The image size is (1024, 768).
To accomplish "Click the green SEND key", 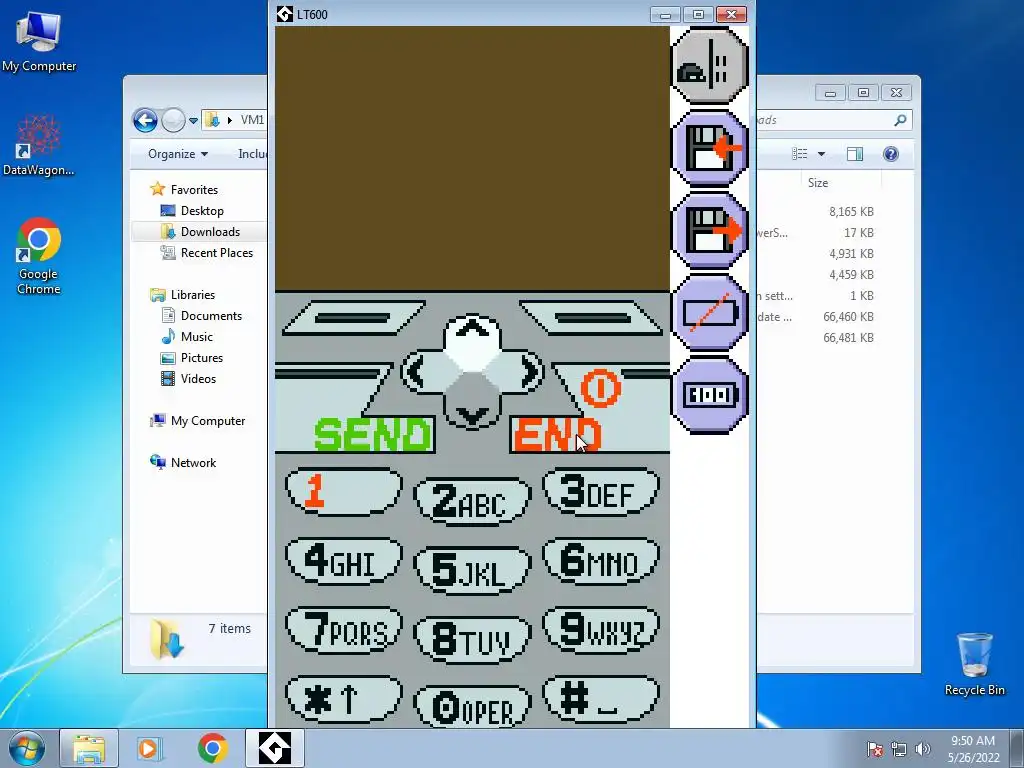I will pyautogui.click(x=373, y=434).
